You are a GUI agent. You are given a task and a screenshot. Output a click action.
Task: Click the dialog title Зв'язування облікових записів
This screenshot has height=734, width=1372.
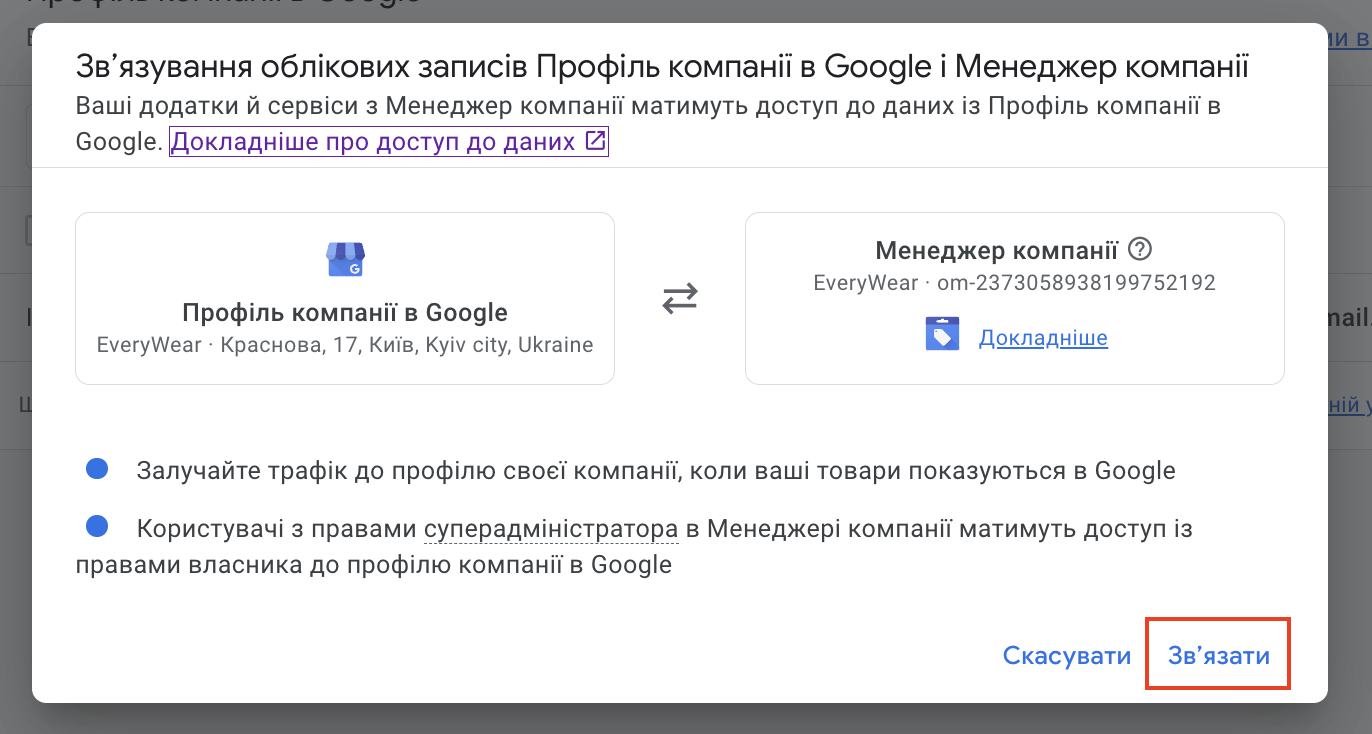coord(663,68)
